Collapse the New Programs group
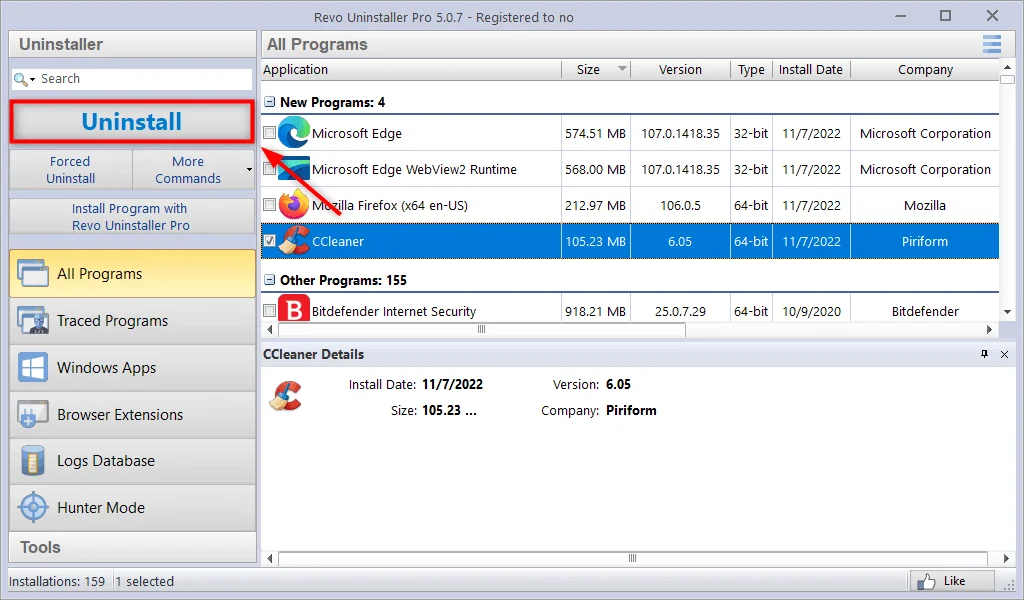Viewport: 1024px width, 600px height. coord(269,102)
